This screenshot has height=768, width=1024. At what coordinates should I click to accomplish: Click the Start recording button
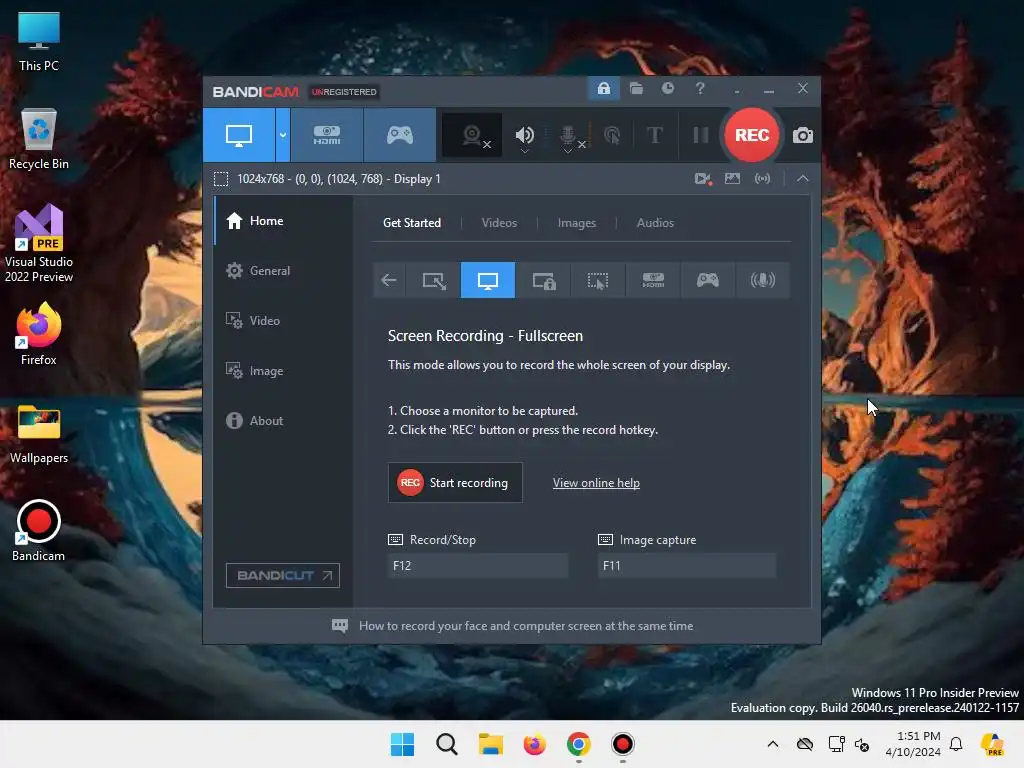coord(455,483)
